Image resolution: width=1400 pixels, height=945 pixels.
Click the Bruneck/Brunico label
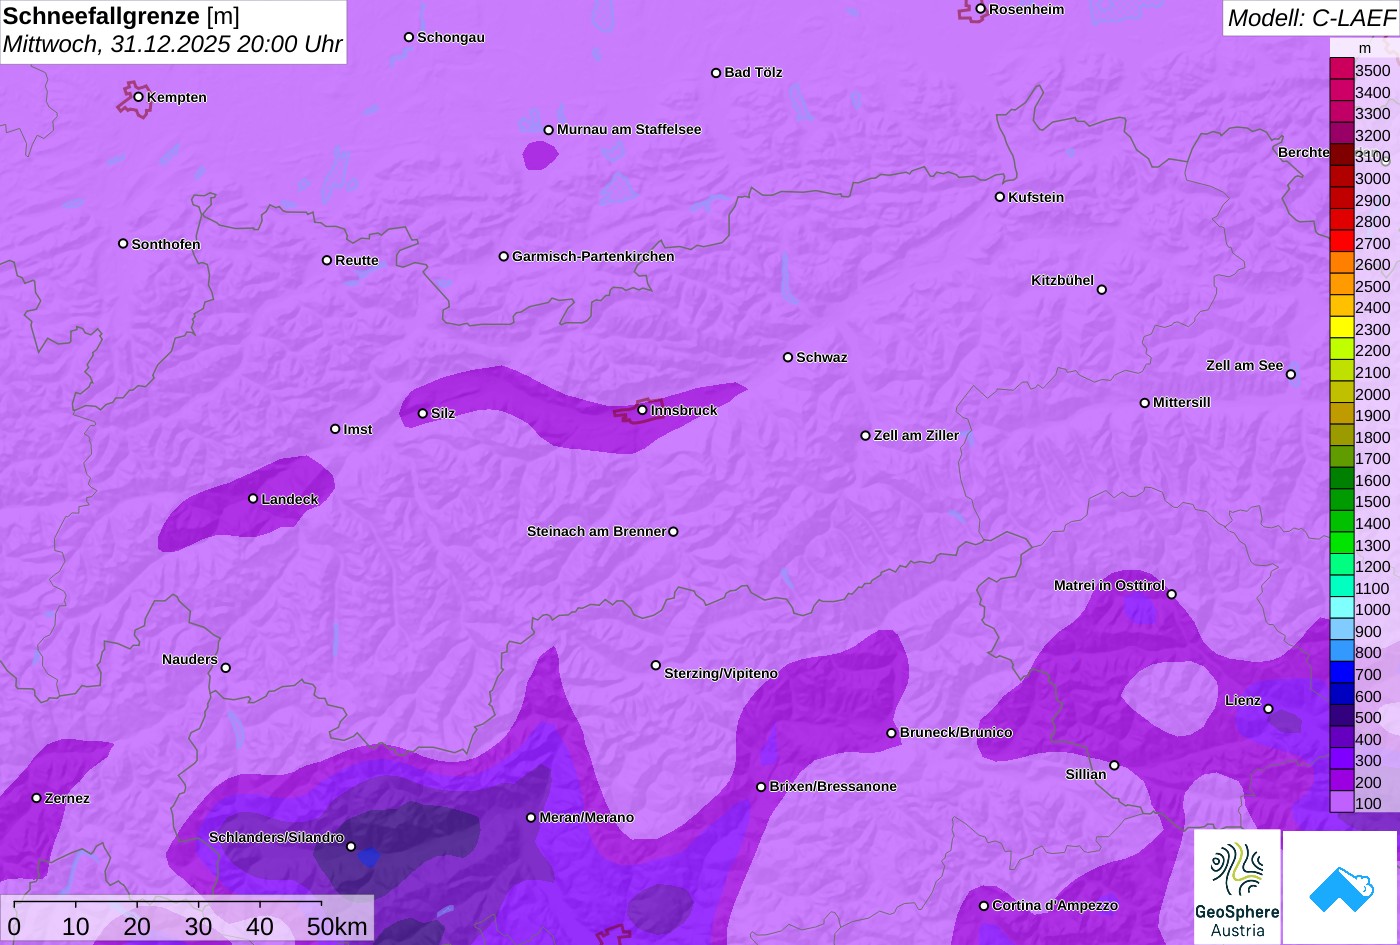[x=956, y=733]
